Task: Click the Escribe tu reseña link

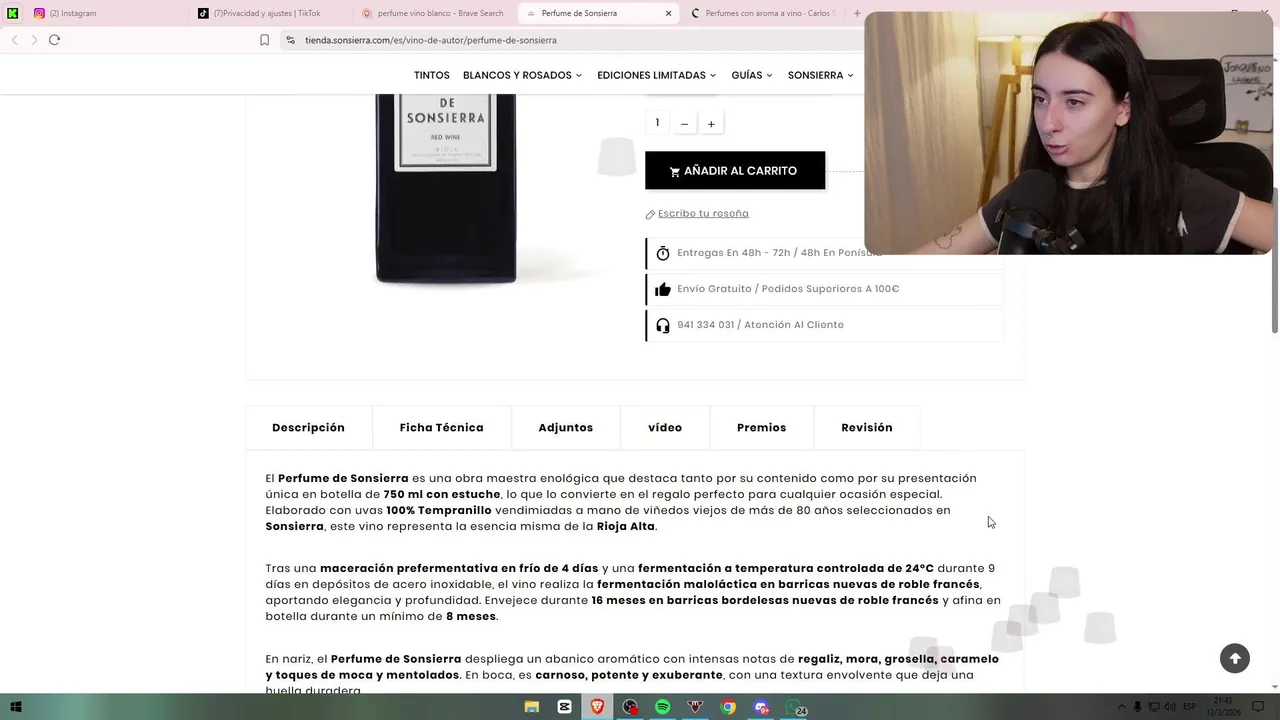Action: click(x=703, y=213)
